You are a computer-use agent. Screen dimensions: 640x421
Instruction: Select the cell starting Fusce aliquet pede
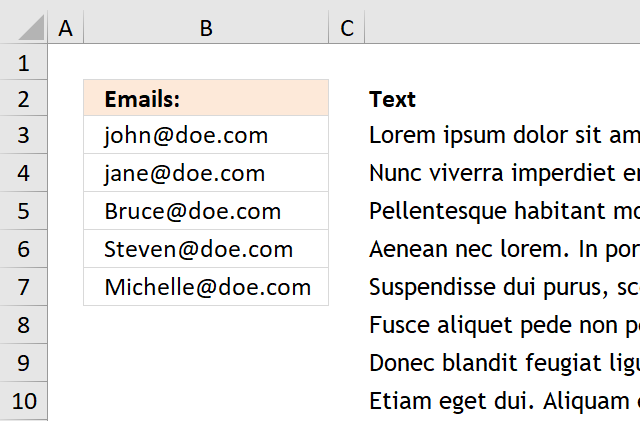point(502,325)
